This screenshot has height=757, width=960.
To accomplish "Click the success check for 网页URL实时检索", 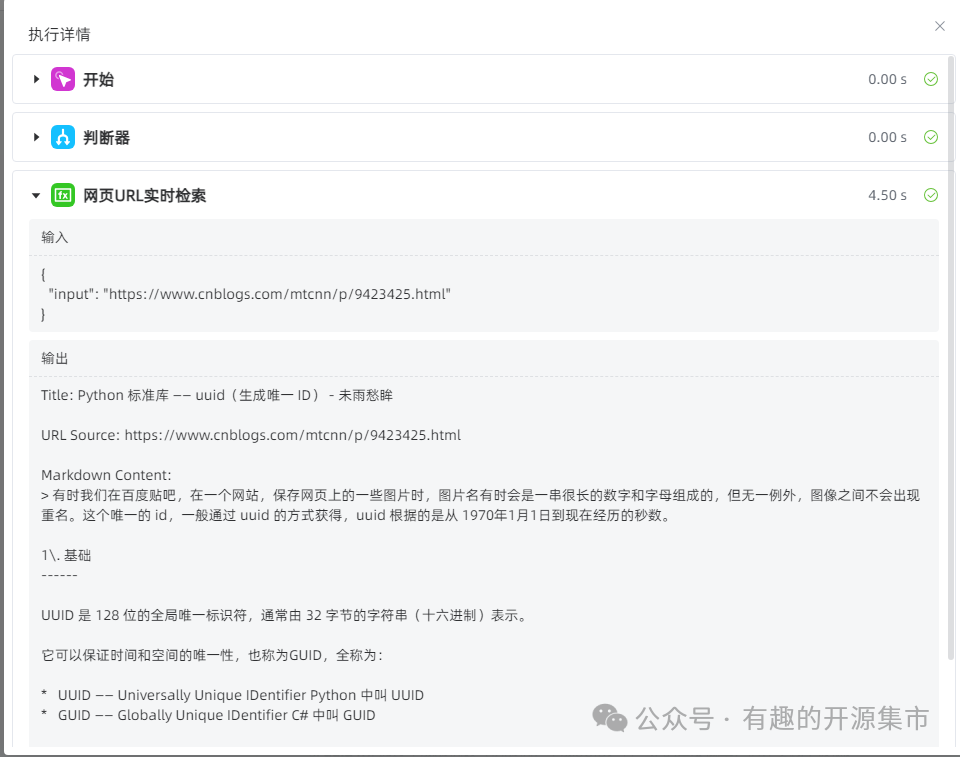I will (x=931, y=195).
